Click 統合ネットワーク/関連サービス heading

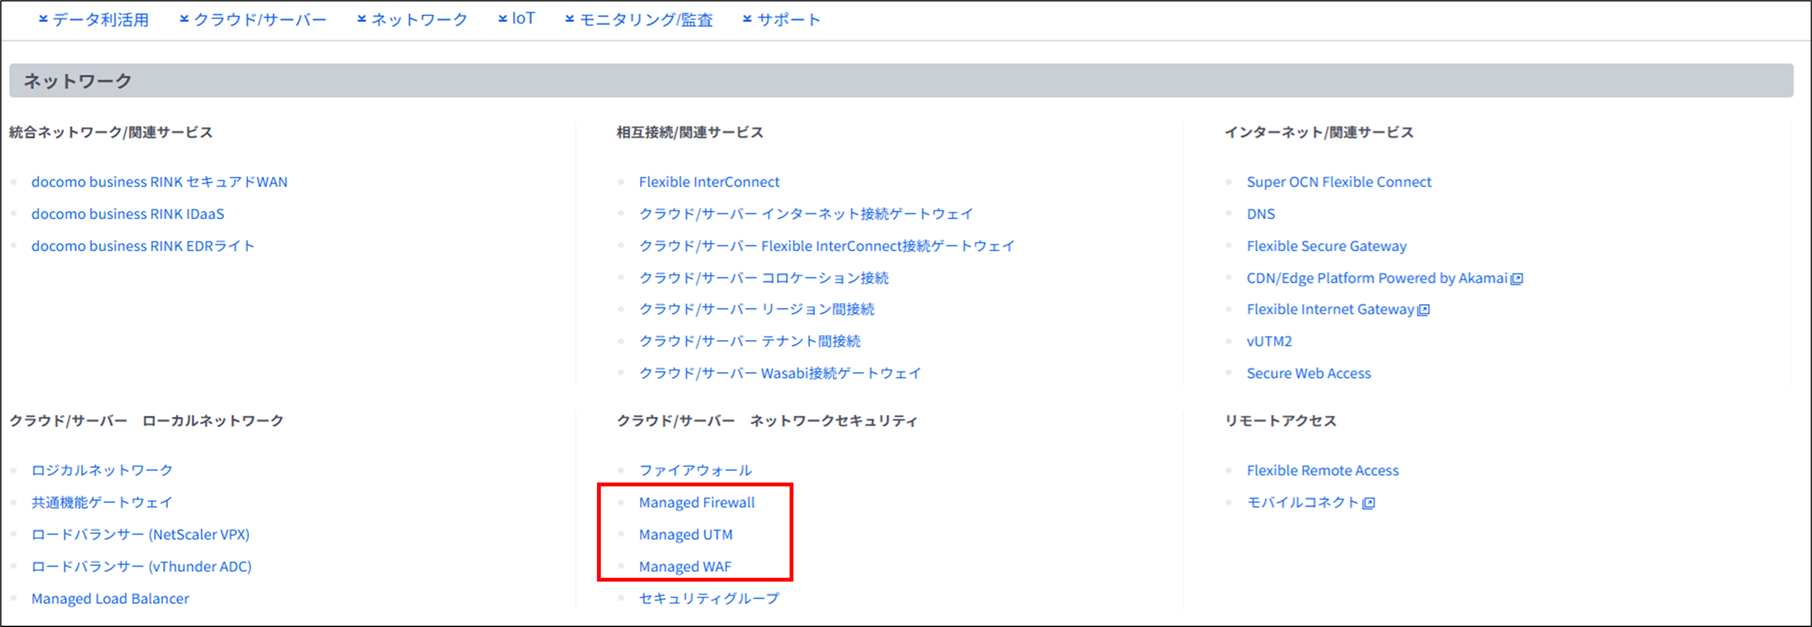click(x=111, y=132)
